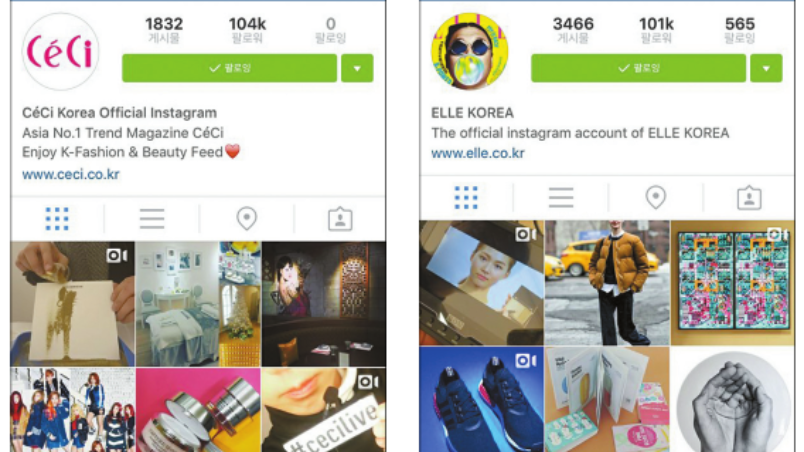Open the CéCi logo profile picture
This screenshot has height=452, width=804.
click(x=61, y=52)
